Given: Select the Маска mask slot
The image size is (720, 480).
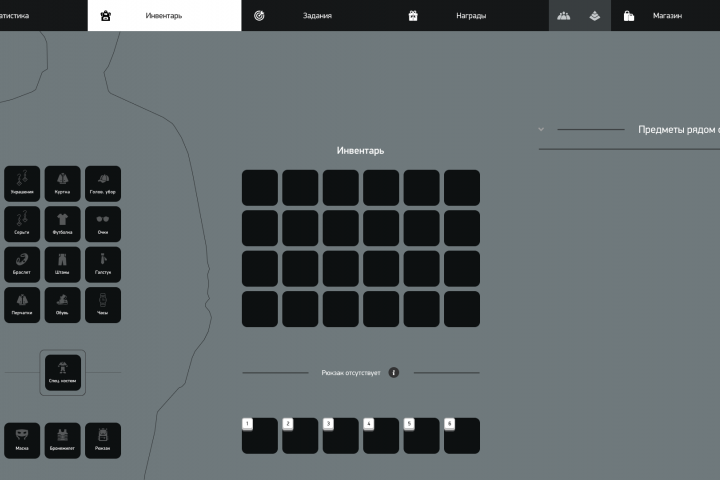Looking at the screenshot, I should pos(22,440).
